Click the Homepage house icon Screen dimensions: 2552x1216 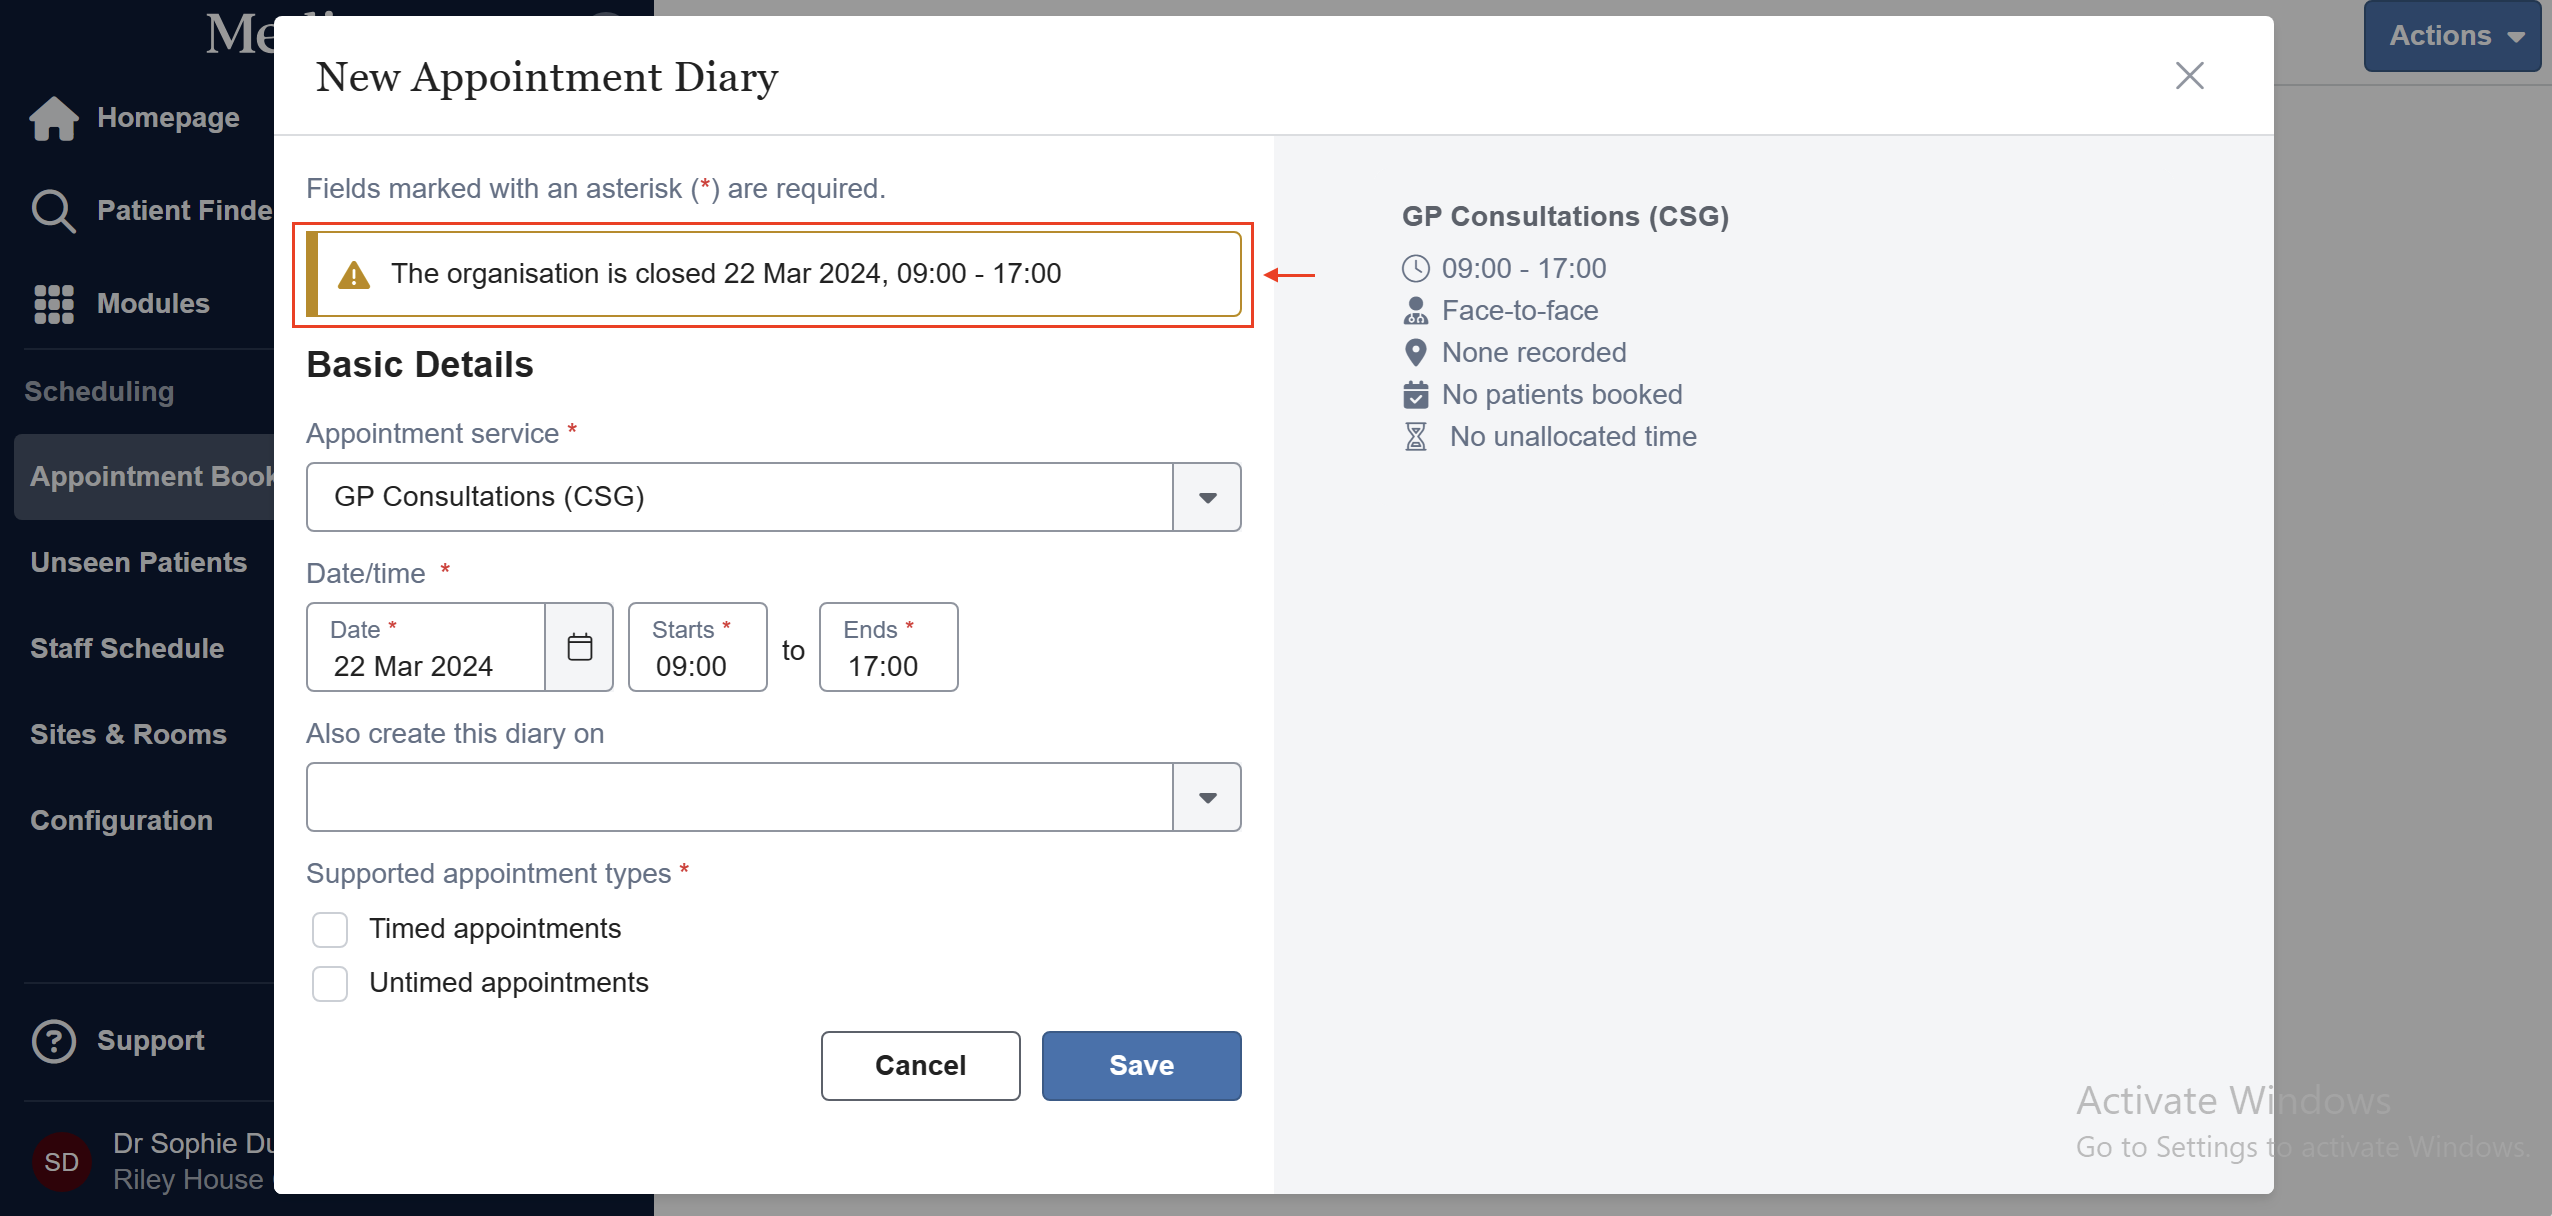coord(54,118)
